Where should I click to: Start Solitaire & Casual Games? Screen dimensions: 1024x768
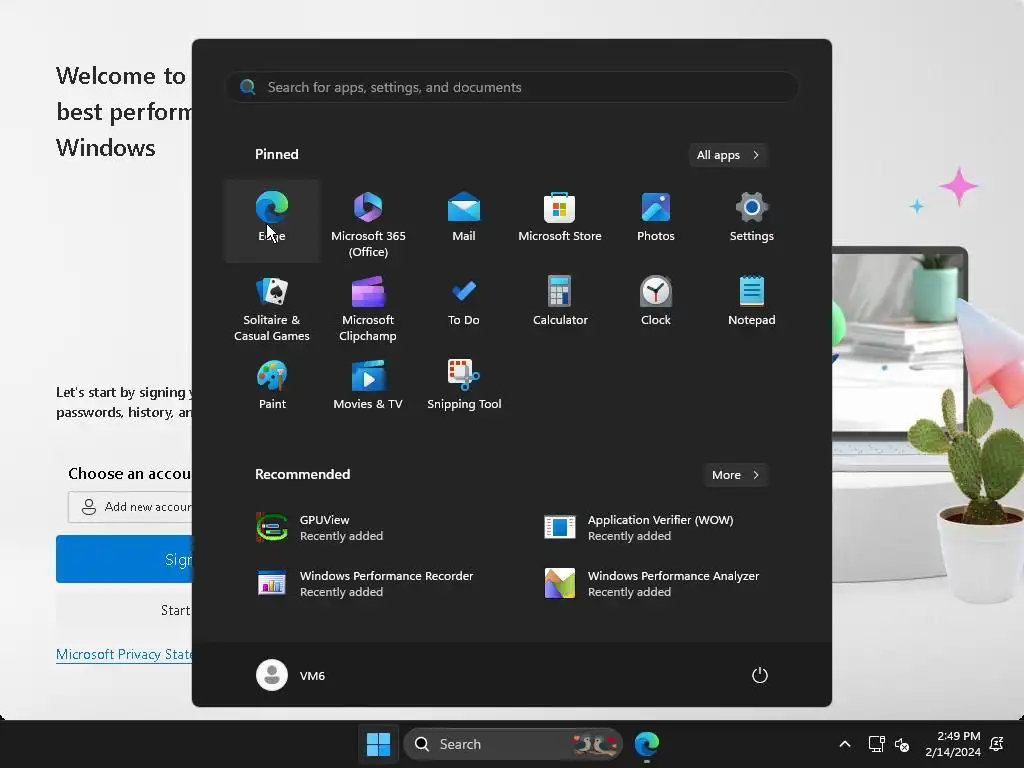pos(272,305)
